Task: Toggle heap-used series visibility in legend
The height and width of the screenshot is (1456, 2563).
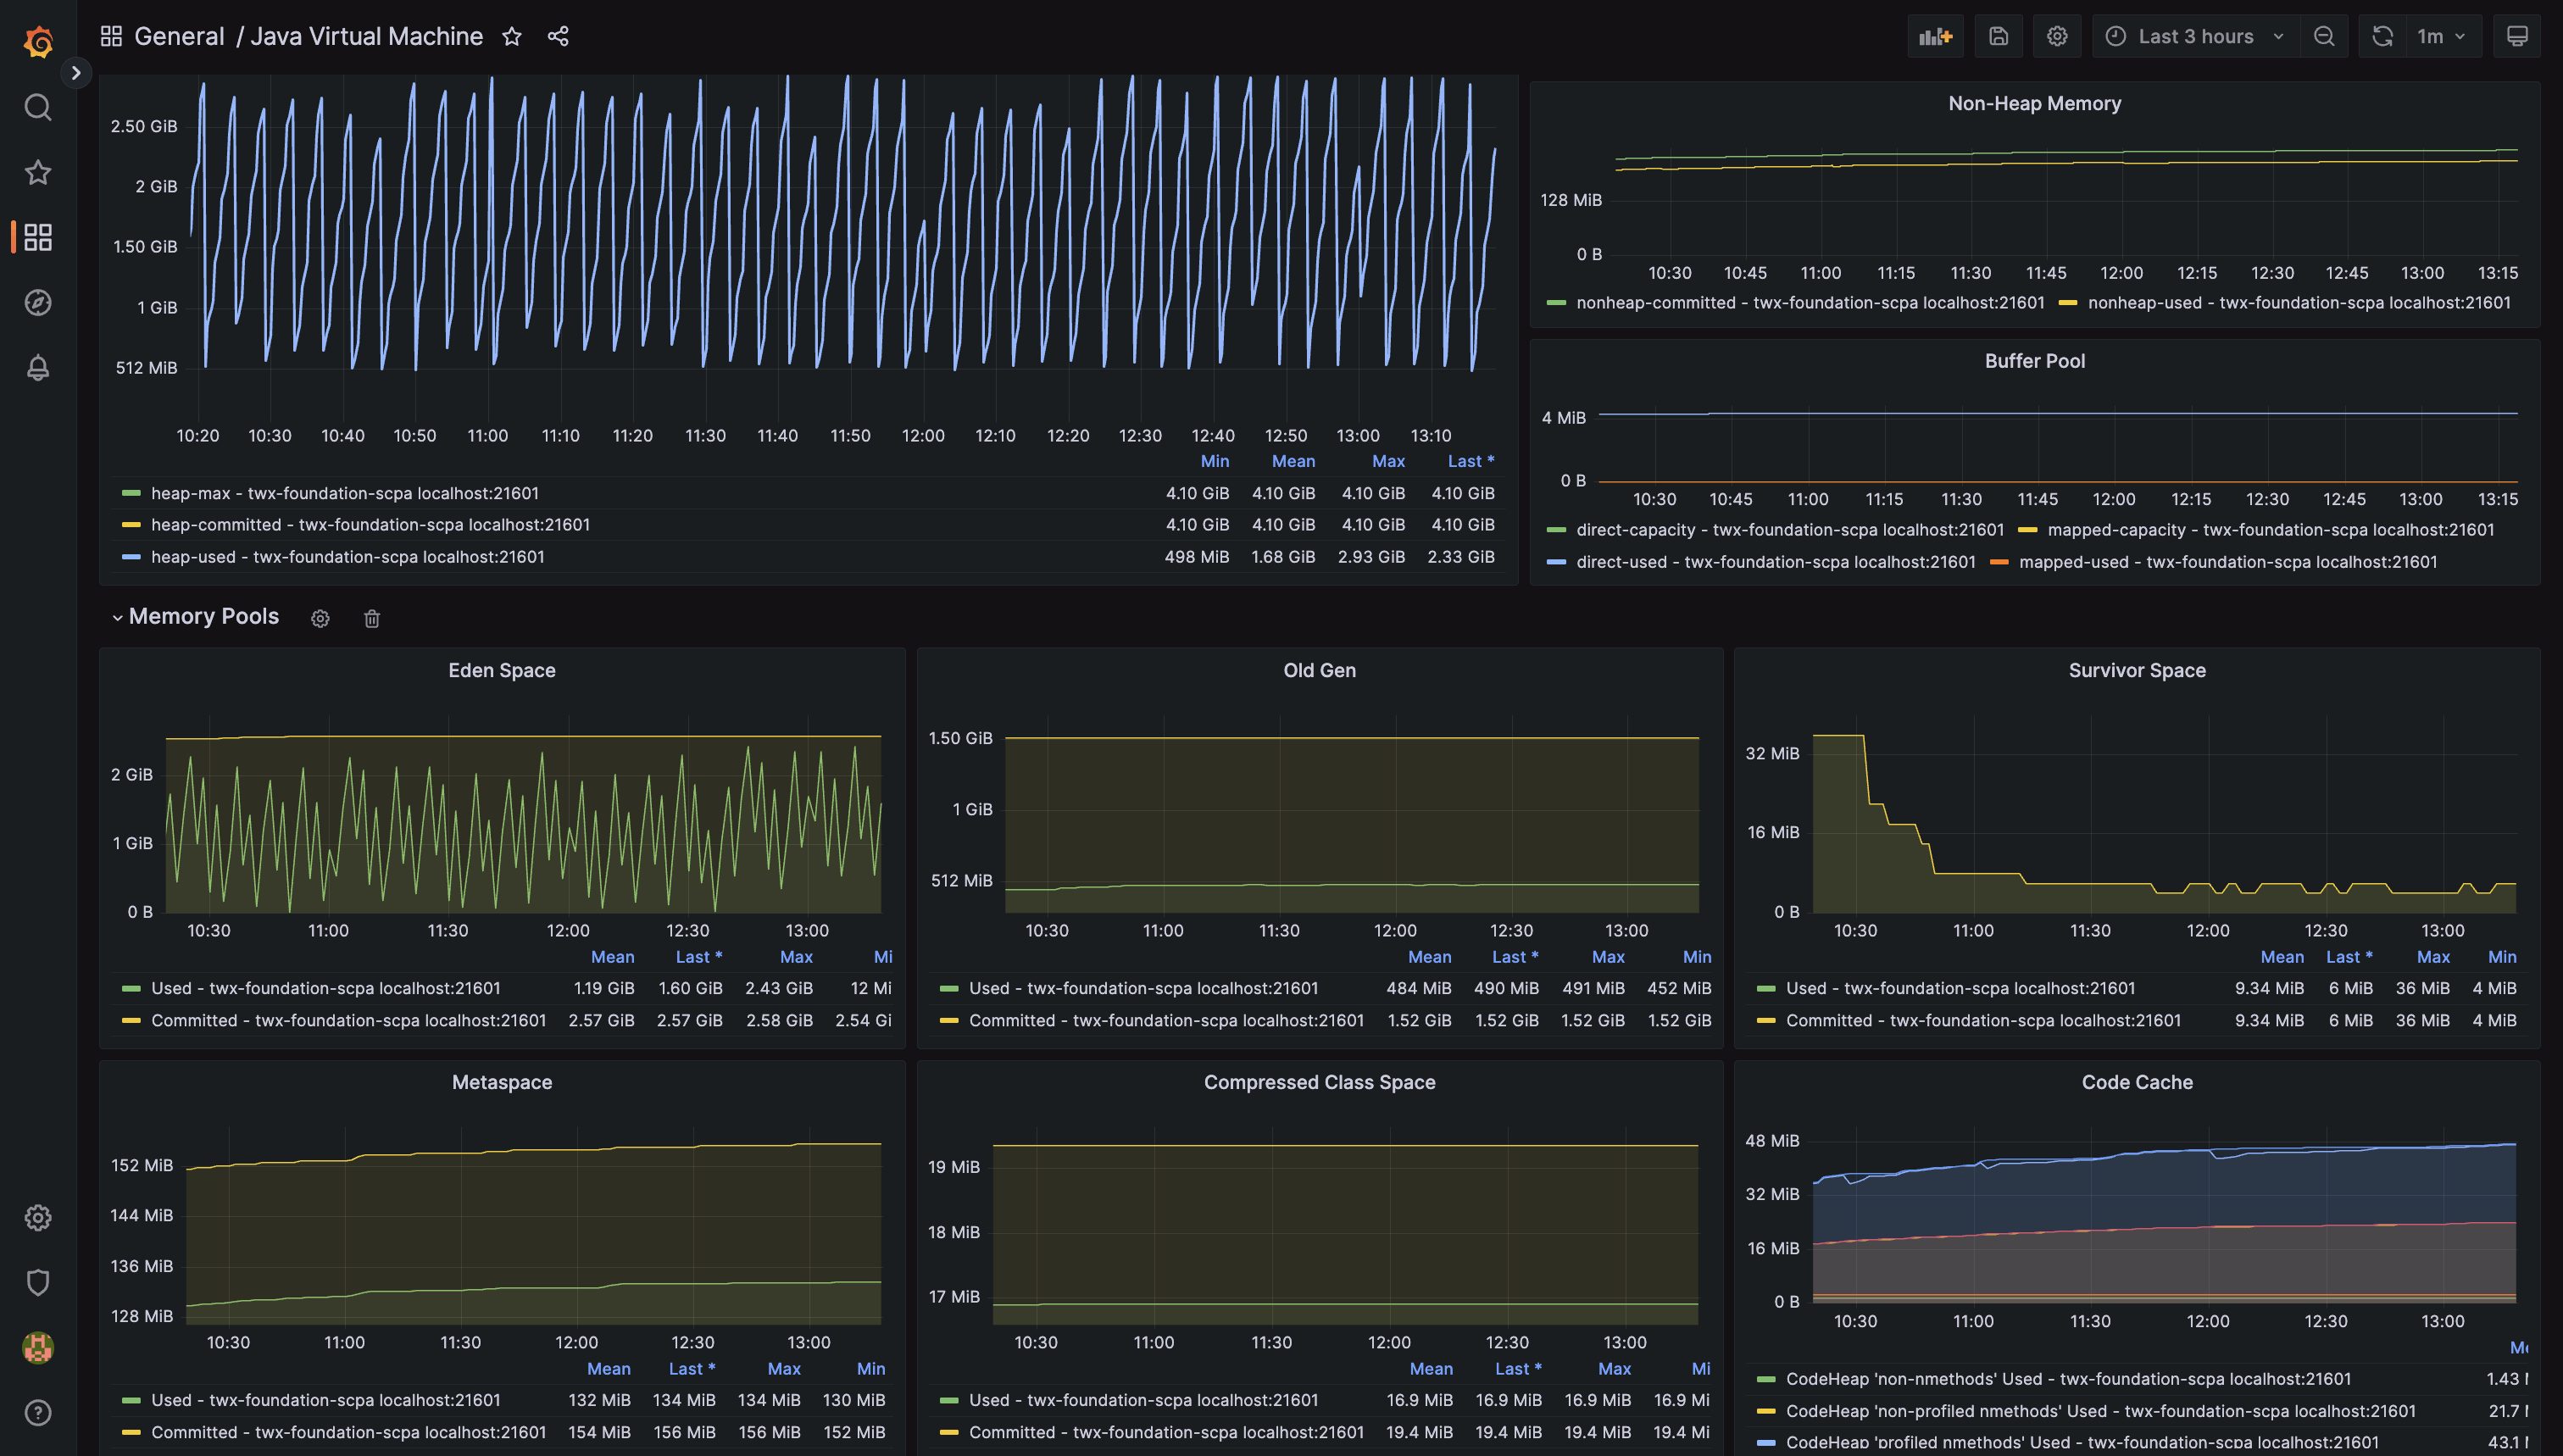Action: pyautogui.click(x=347, y=557)
